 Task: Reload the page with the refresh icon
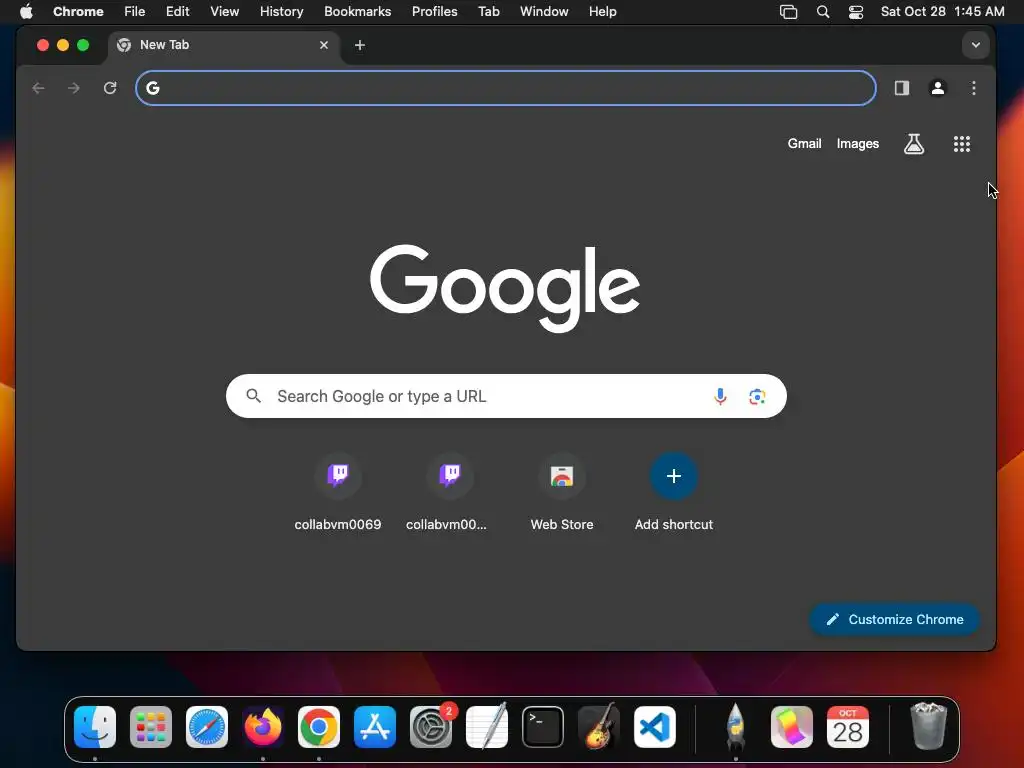110,88
